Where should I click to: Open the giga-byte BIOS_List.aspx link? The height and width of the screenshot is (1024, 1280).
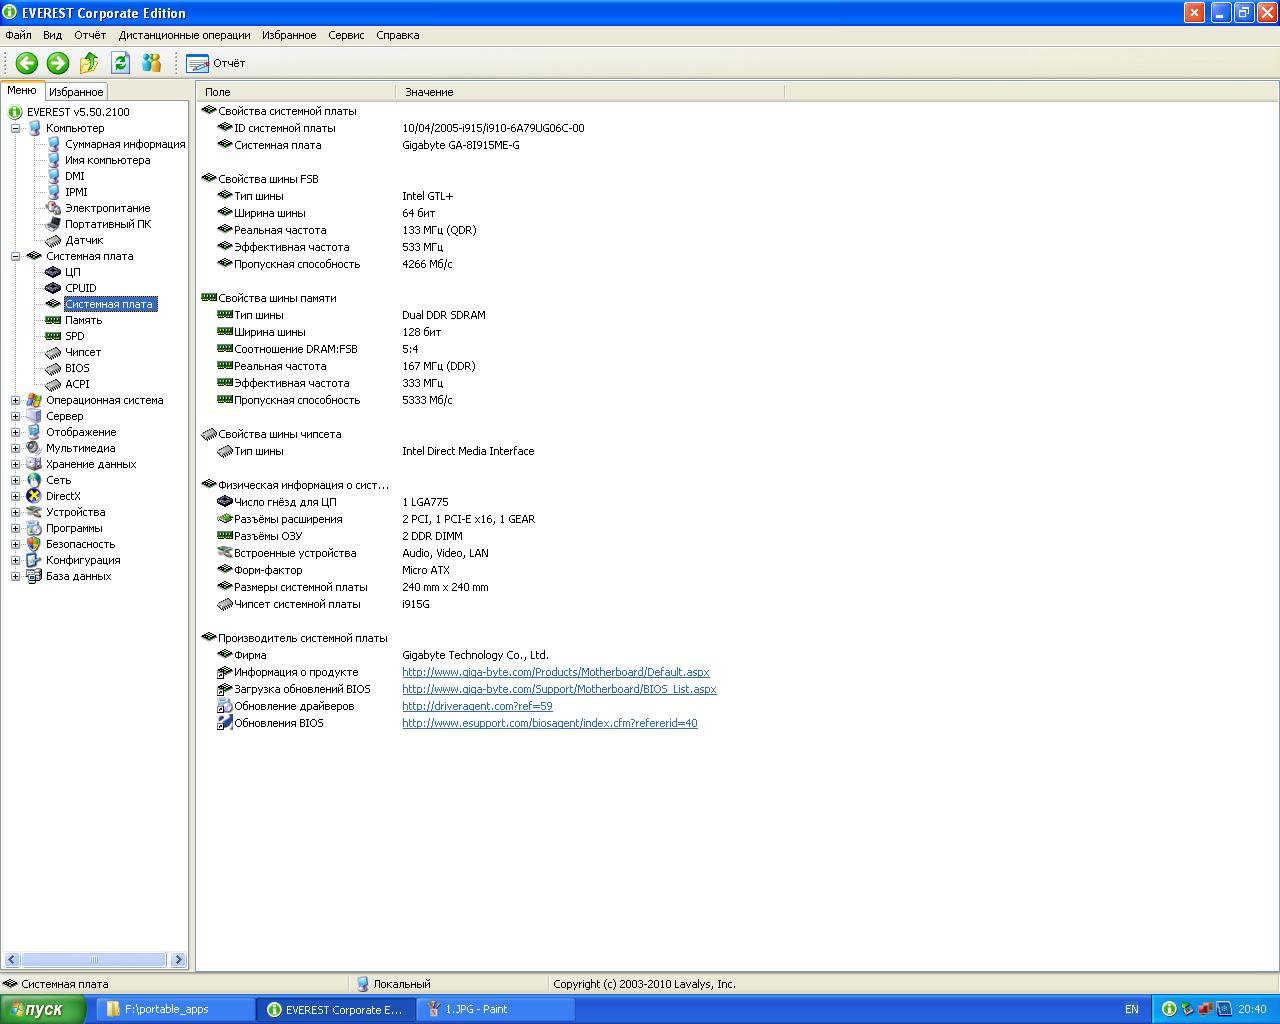[559, 689]
